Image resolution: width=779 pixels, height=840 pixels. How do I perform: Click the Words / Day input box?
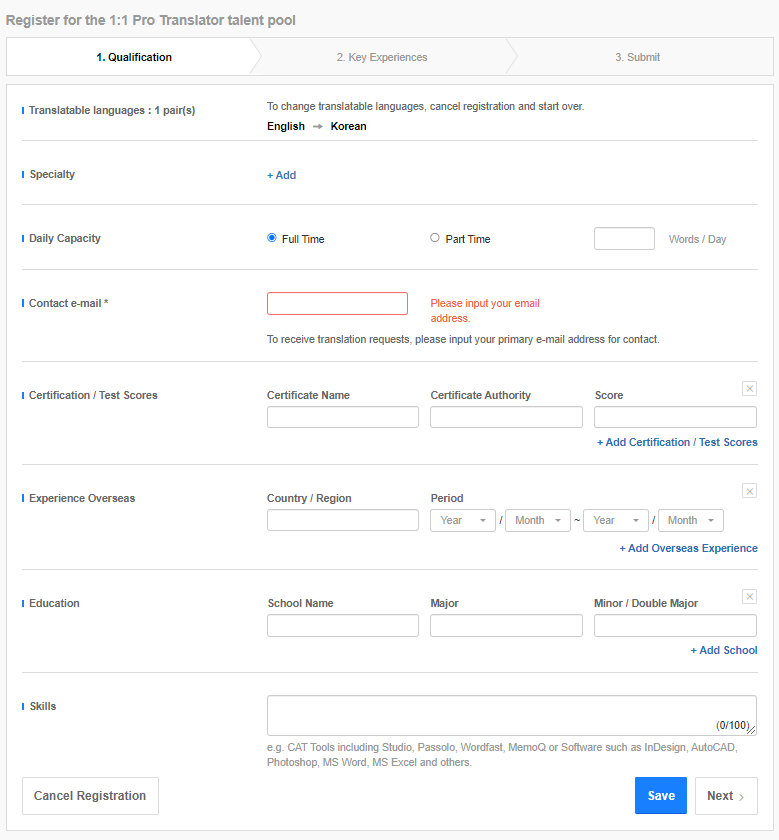click(x=624, y=238)
